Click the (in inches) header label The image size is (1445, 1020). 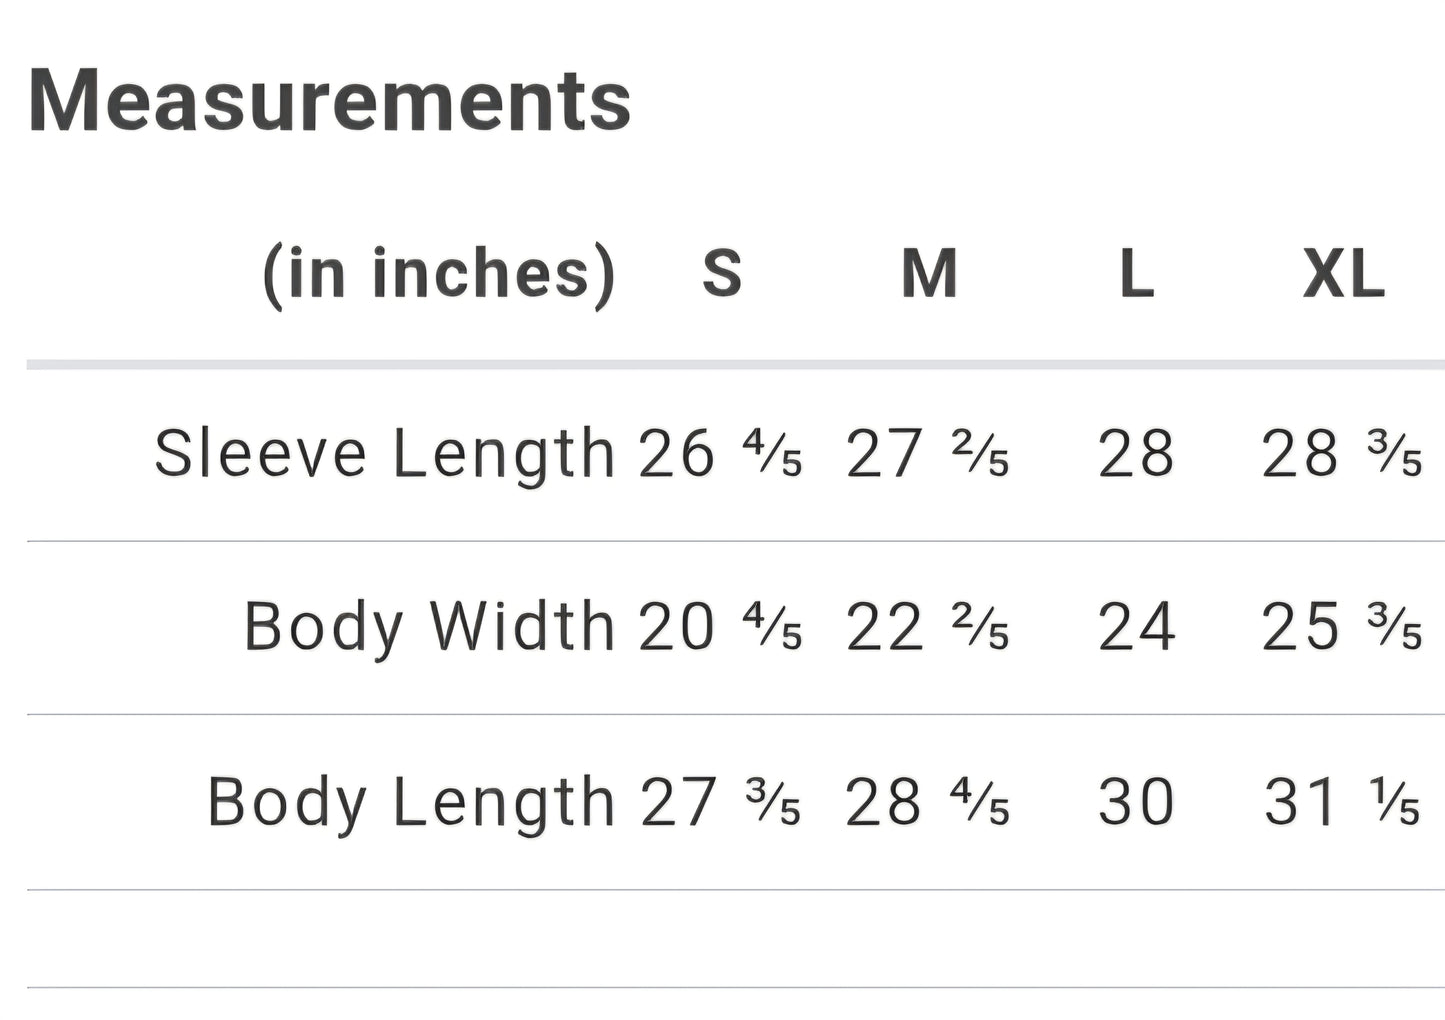[438, 273]
